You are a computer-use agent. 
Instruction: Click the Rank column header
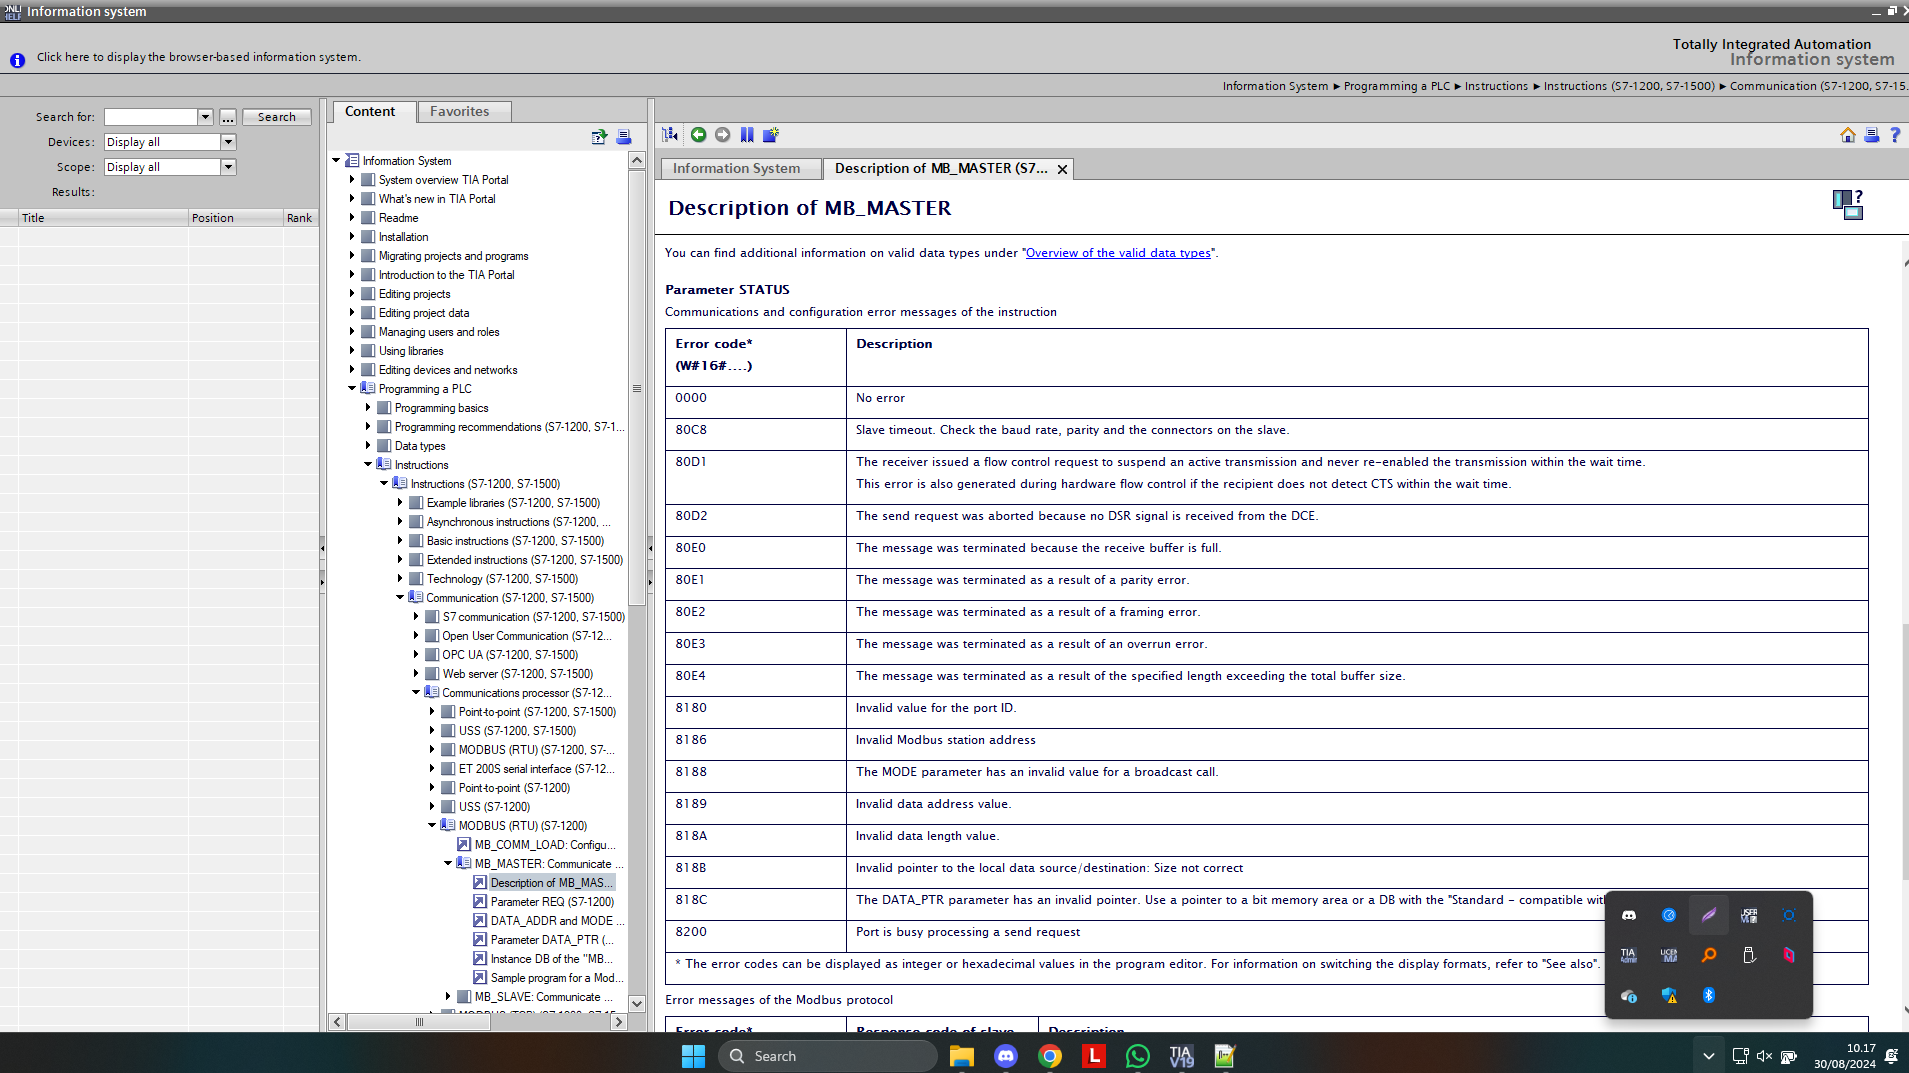pyautogui.click(x=299, y=217)
